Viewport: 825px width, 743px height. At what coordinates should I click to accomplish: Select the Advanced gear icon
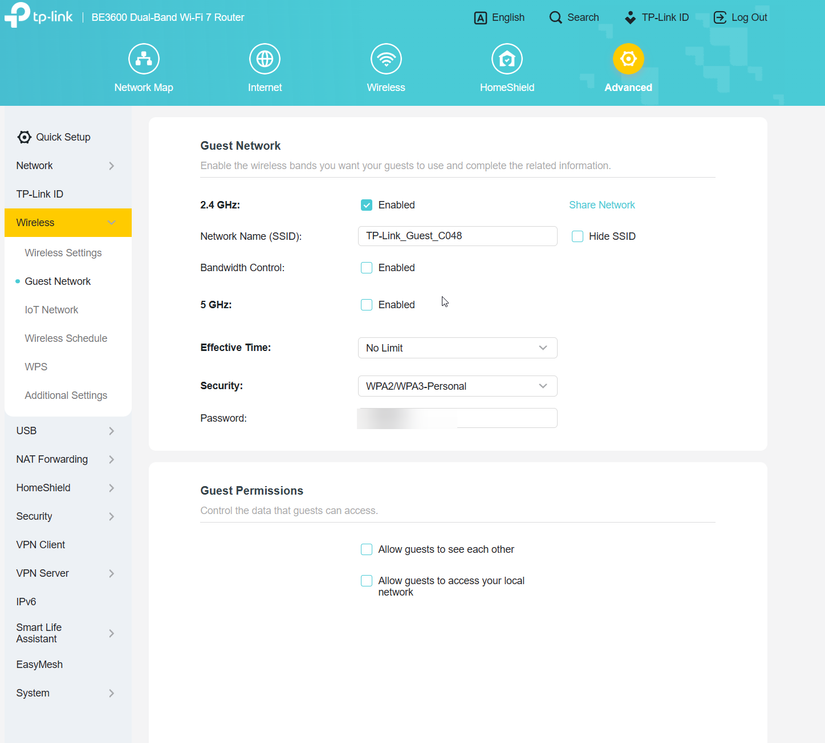pos(628,59)
